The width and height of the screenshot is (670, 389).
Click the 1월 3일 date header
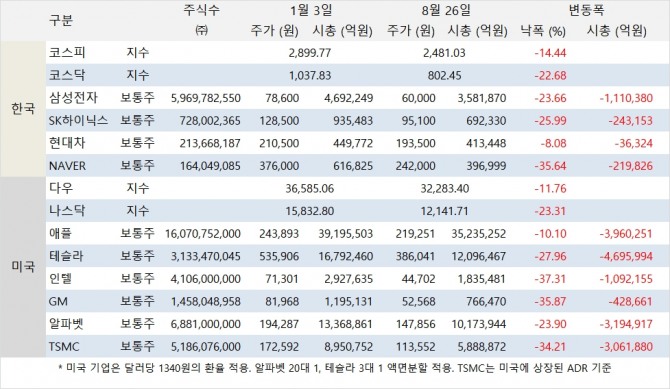tap(311, 10)
